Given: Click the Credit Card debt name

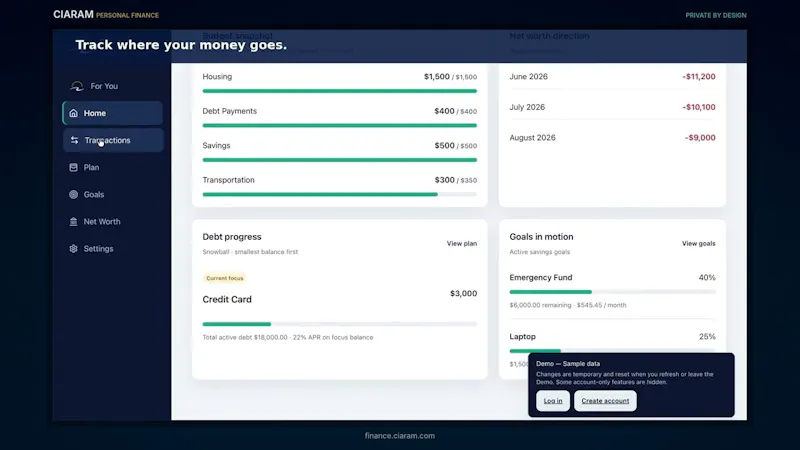Looking at the screenshot, I should pyautogui.click(x=227, y=299).
